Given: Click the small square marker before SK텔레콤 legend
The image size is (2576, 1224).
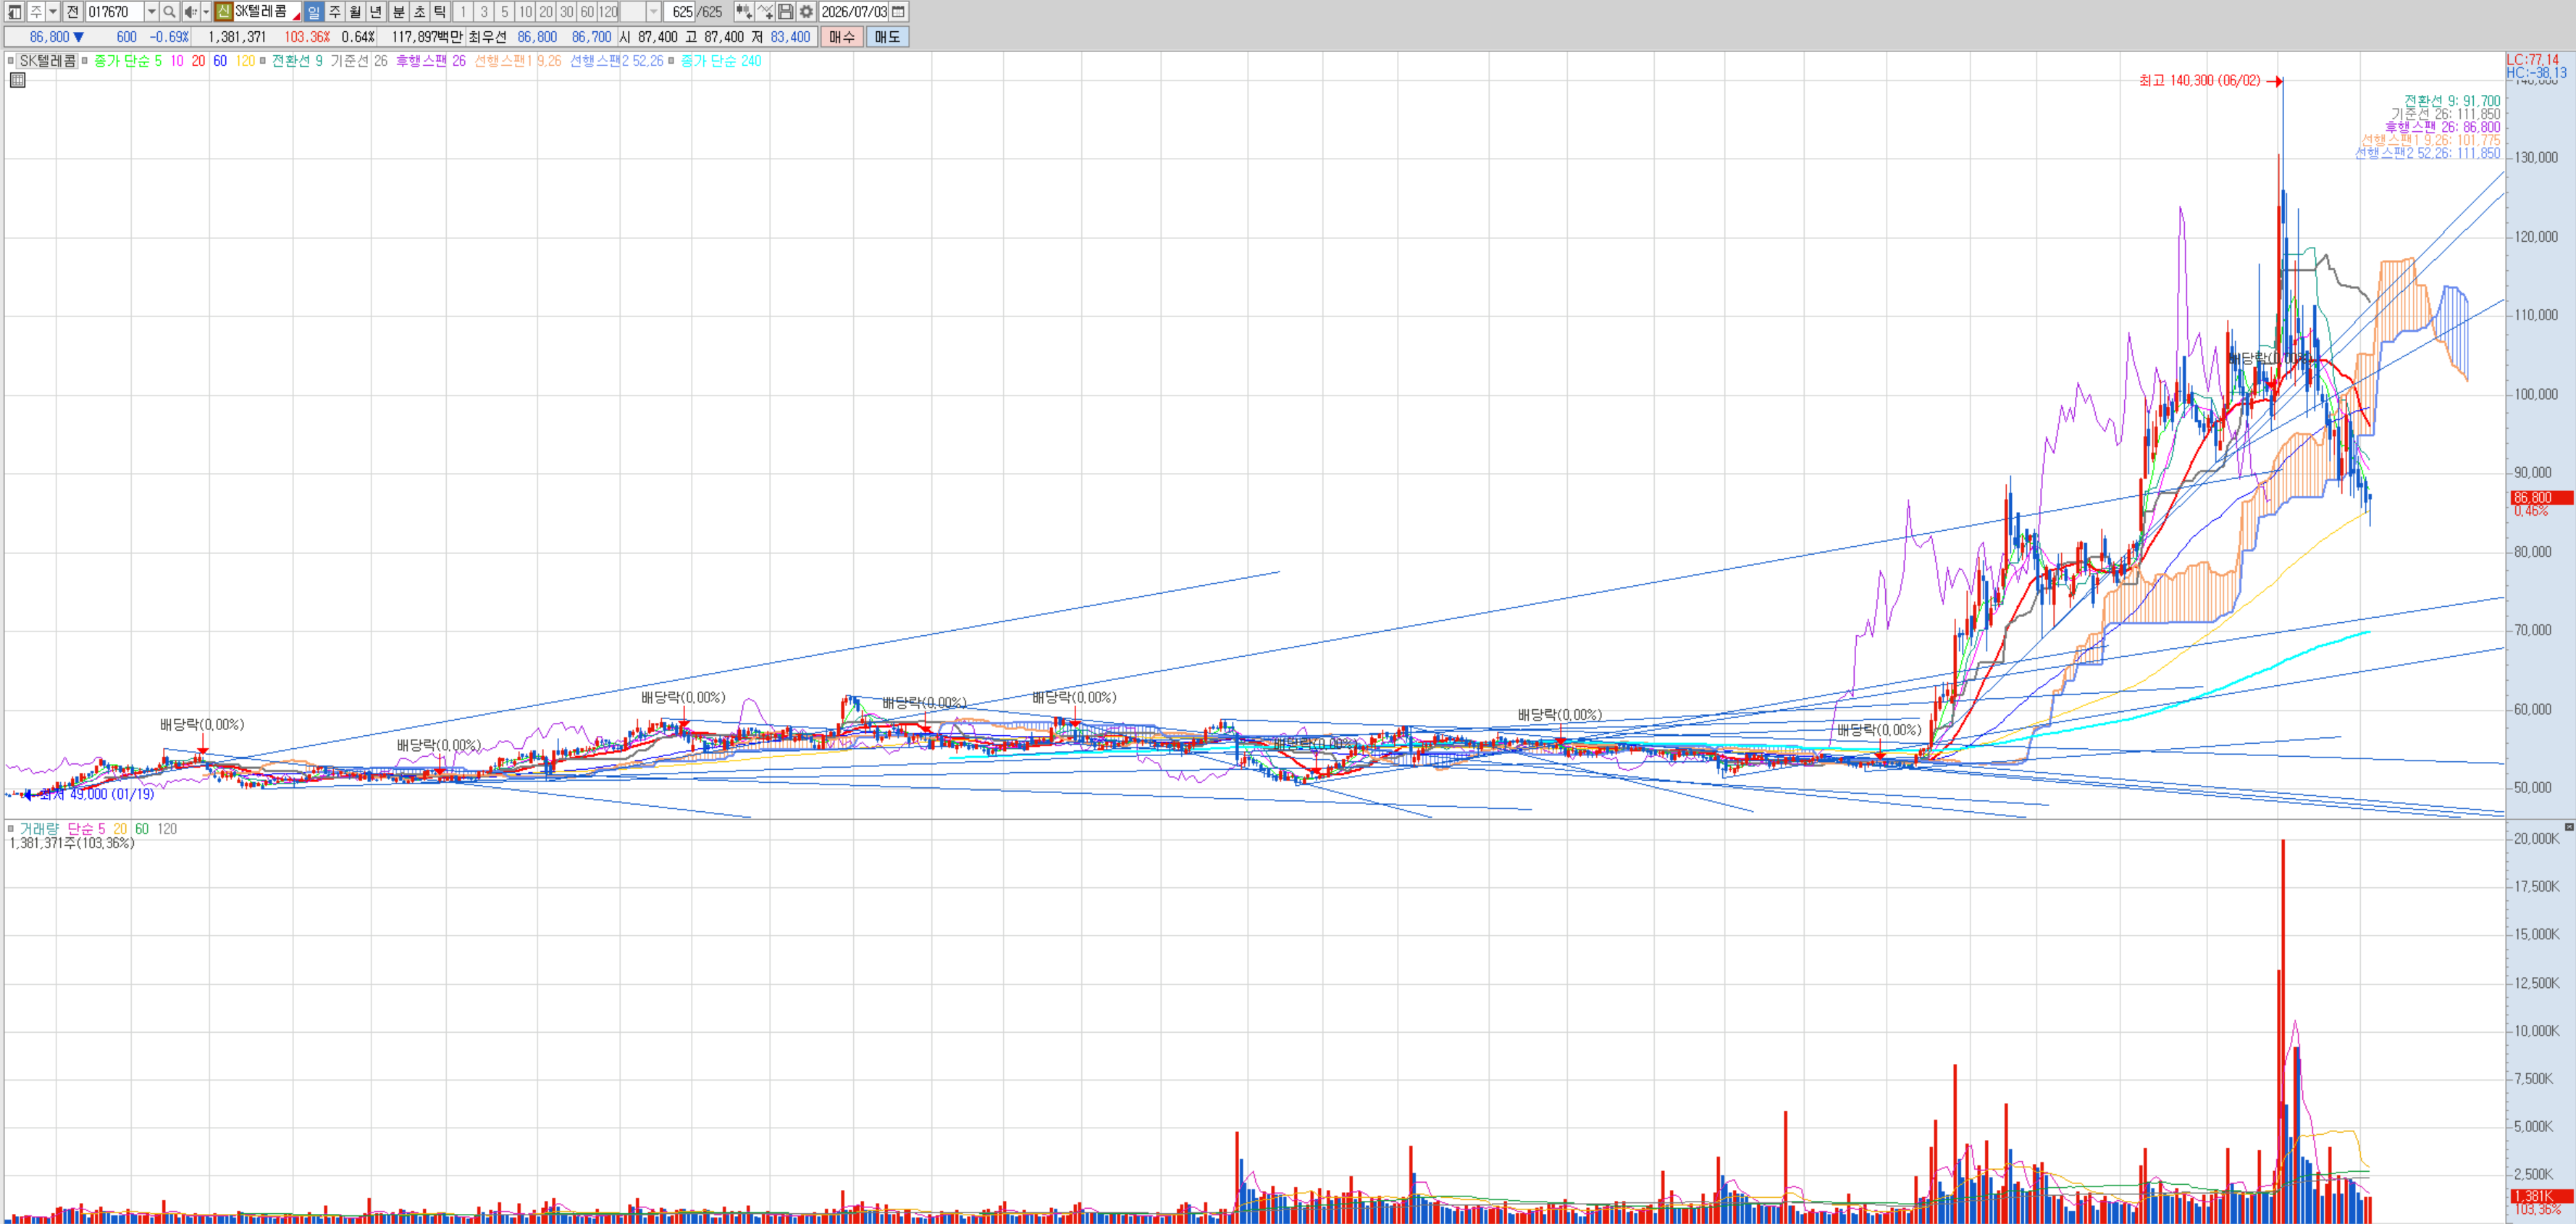Looking at the screenshot, I should 11,61.
